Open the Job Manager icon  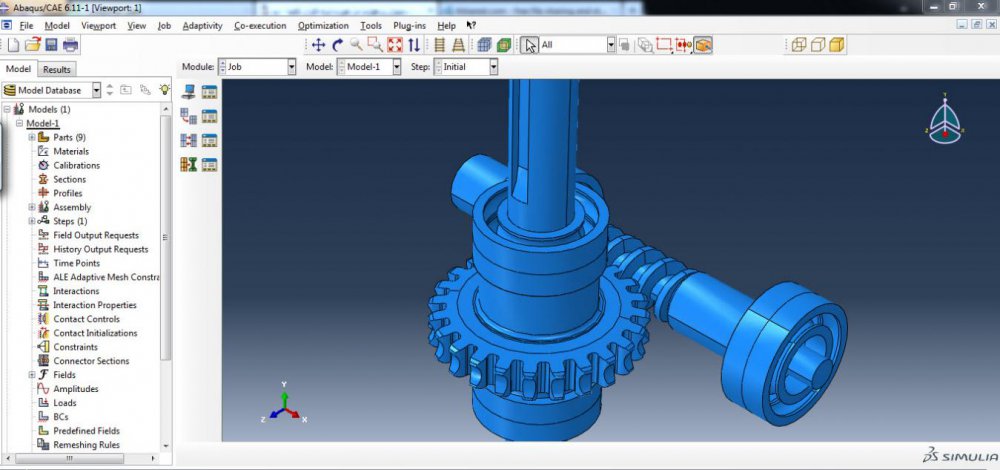tap(209, 92)
